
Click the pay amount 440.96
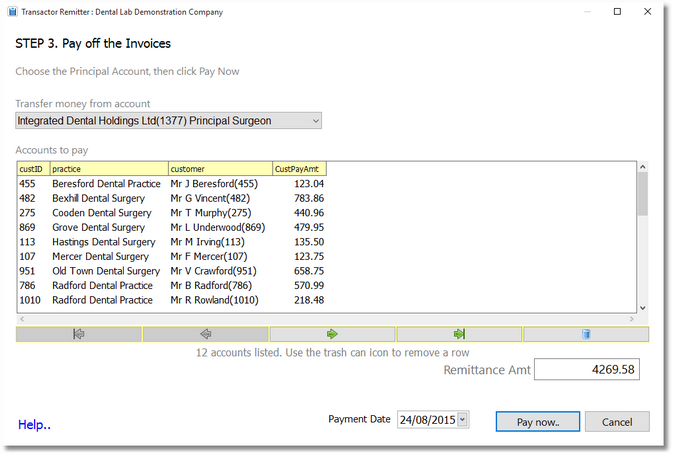tap(309, 213)
